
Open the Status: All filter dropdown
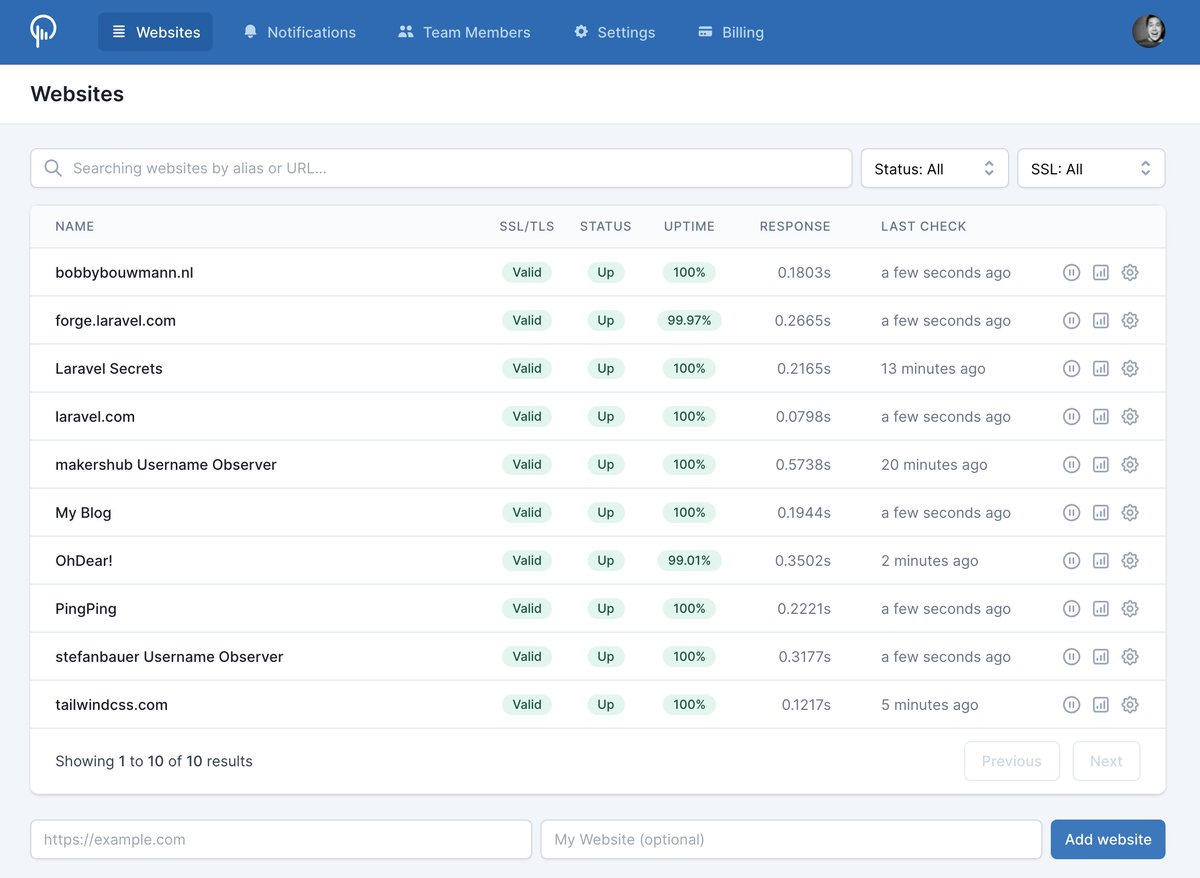[x=934, y=168]
